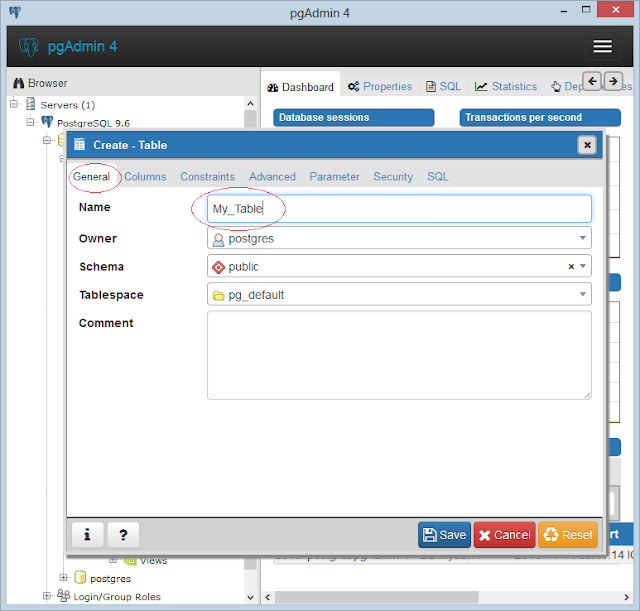Expand the Login/Group Roles node
The image size is (640, 611).
(47, 596)
